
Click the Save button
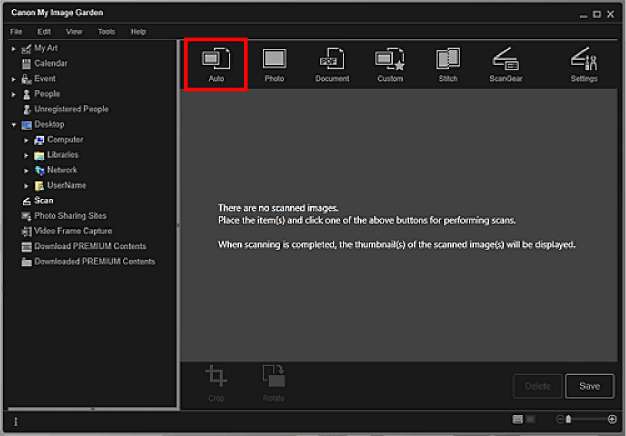[x=589, y=386]
